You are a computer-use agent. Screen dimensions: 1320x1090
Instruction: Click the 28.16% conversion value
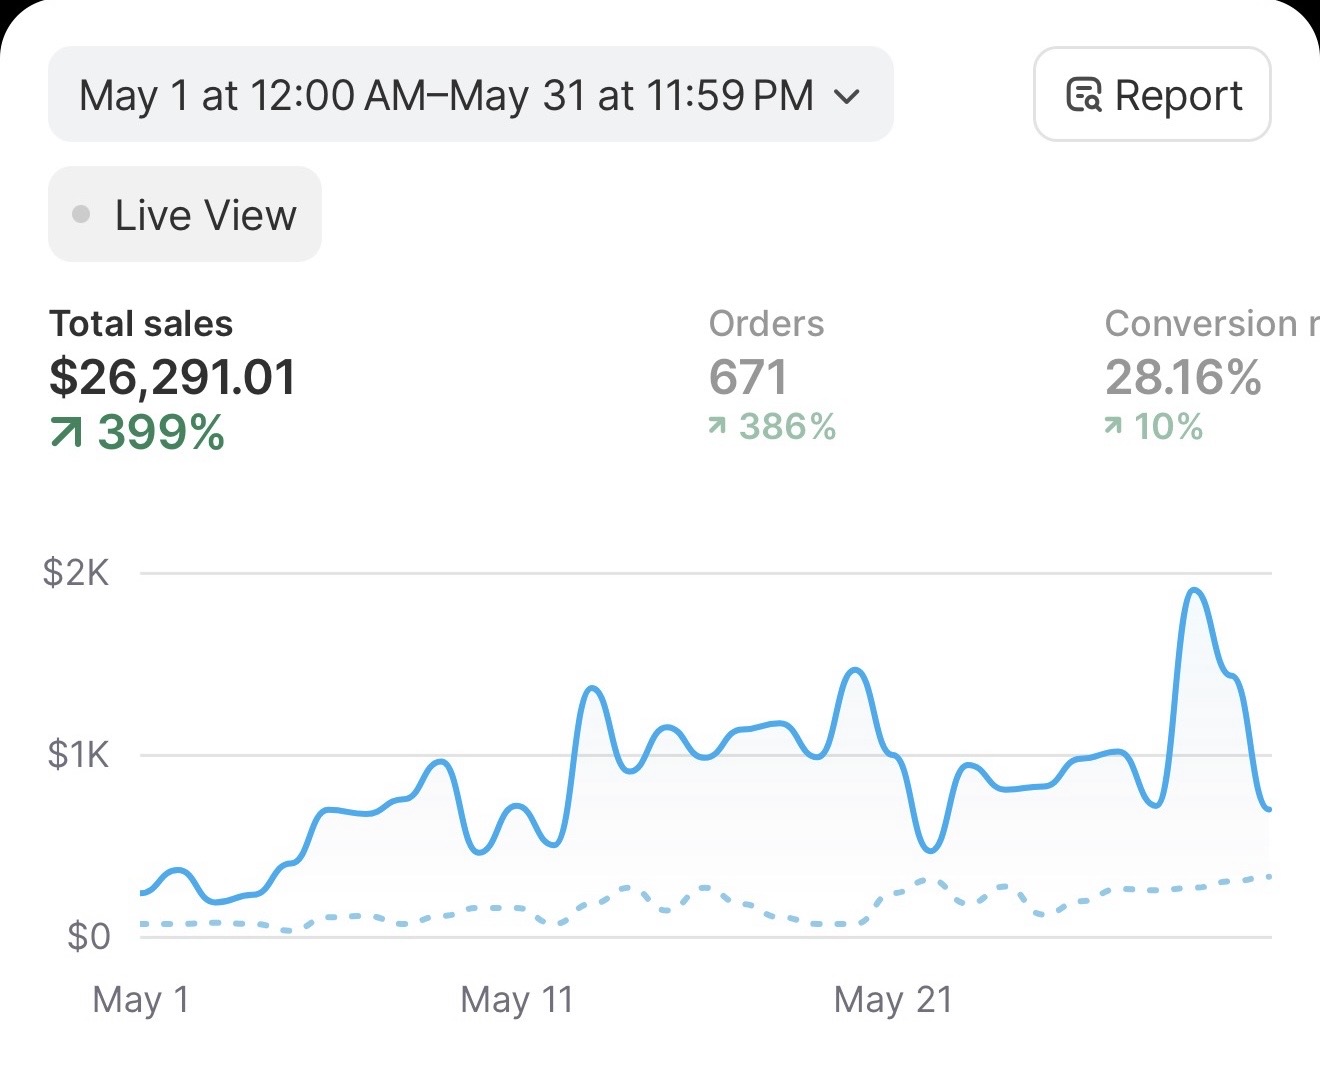pos(1184,378)
